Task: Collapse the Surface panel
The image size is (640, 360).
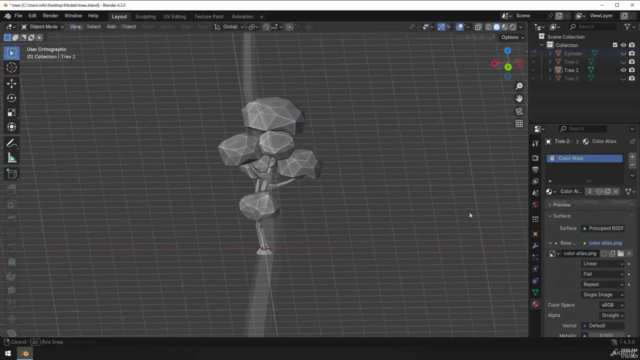Action: 562,216
